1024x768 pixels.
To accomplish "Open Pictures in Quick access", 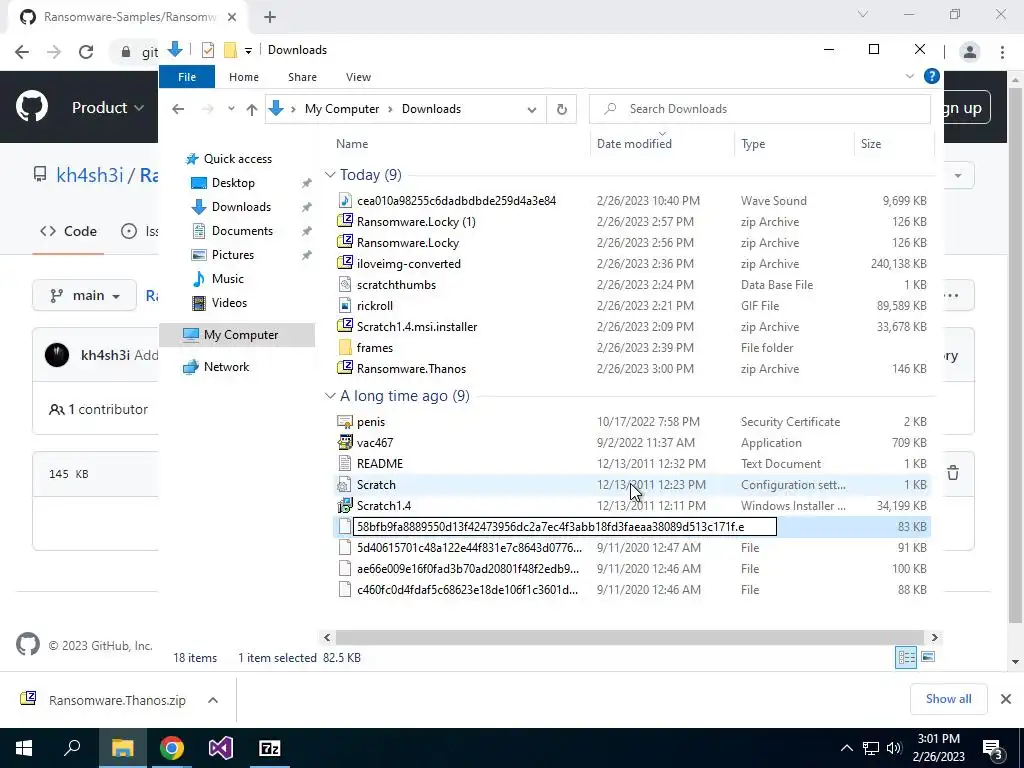I will point(232,255).
